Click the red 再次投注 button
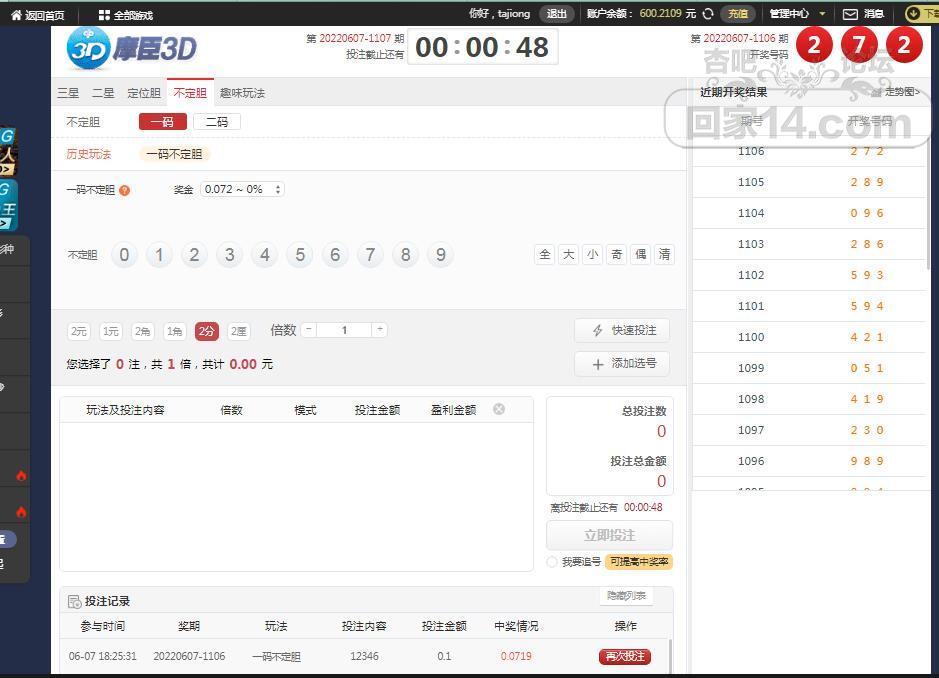Image resolution: width=939 pixels, height=678 pixels. [624, 656]
